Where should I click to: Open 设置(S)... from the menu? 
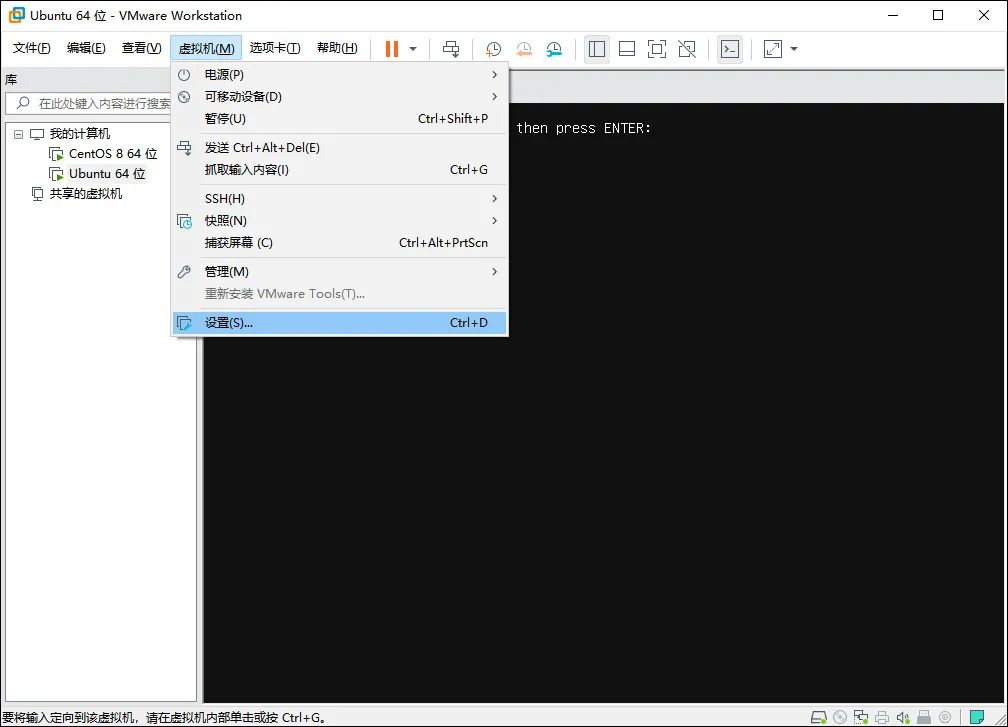click(x=339, y=323)
